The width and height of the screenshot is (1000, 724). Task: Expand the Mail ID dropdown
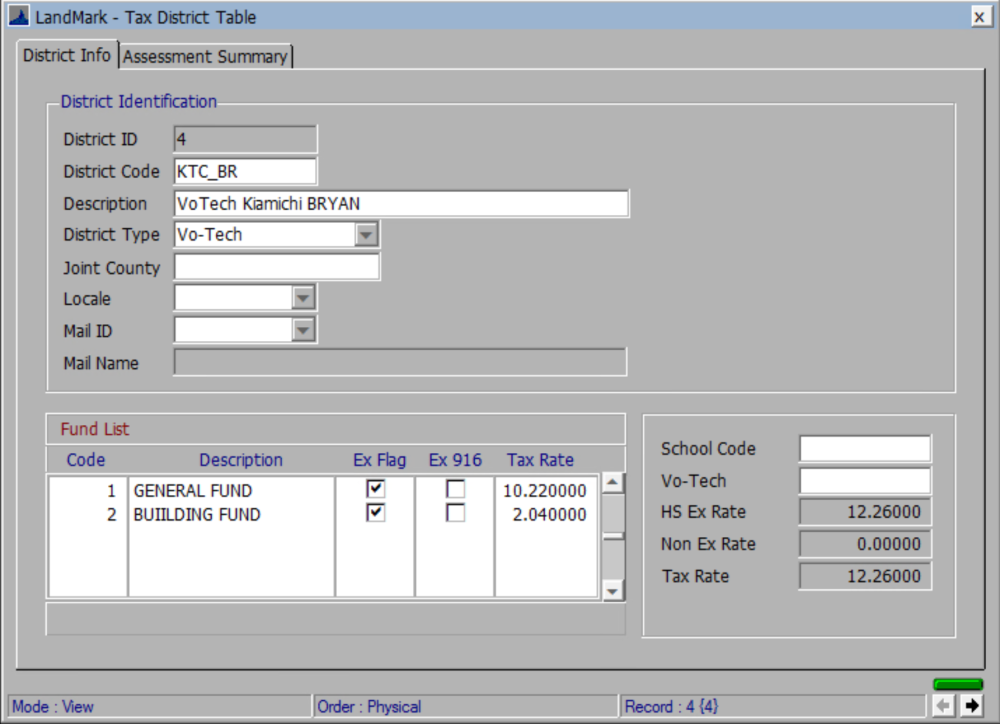tap(302, 330)
